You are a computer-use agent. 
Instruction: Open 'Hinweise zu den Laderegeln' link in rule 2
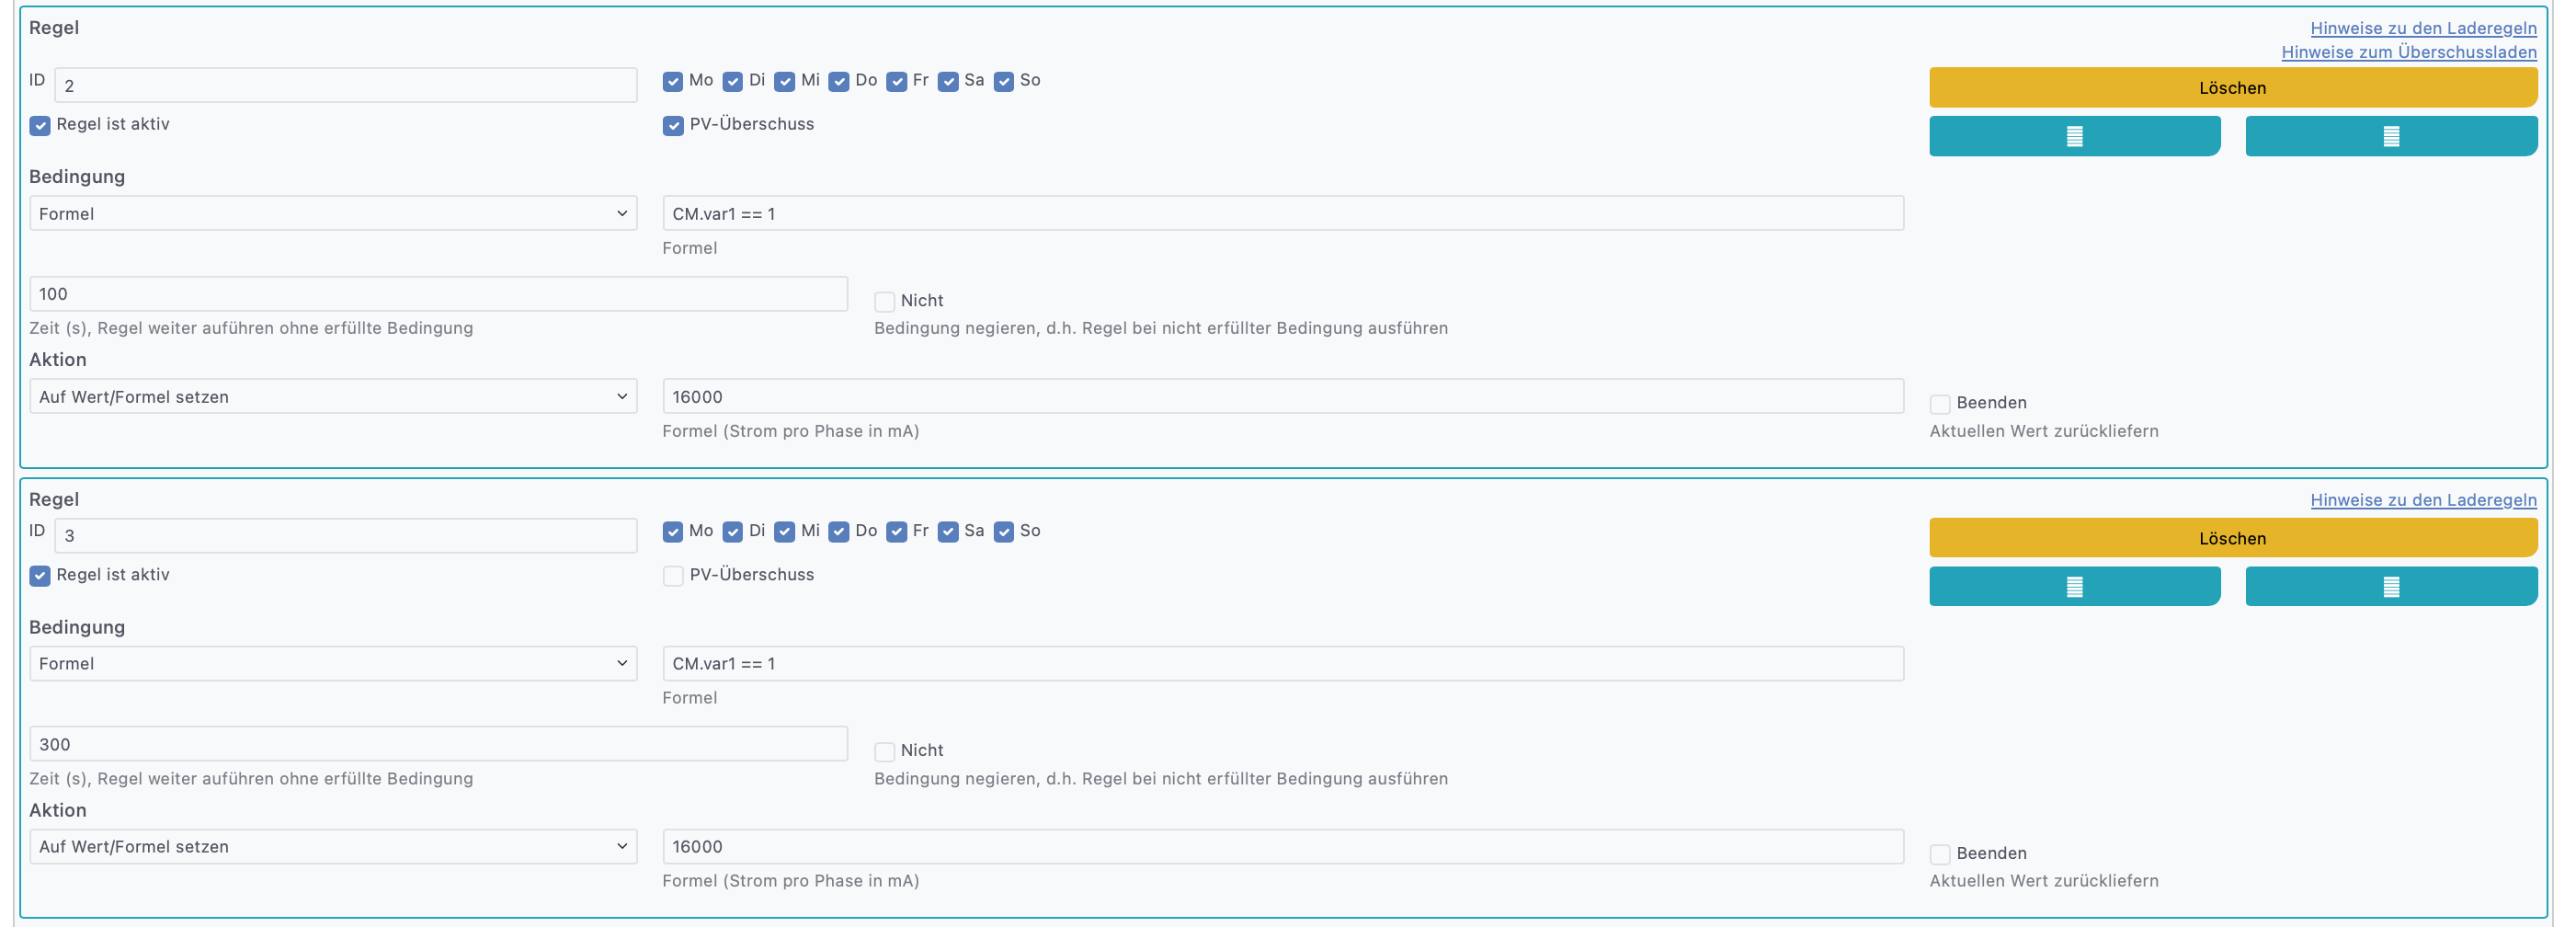tap(2423, 28)
